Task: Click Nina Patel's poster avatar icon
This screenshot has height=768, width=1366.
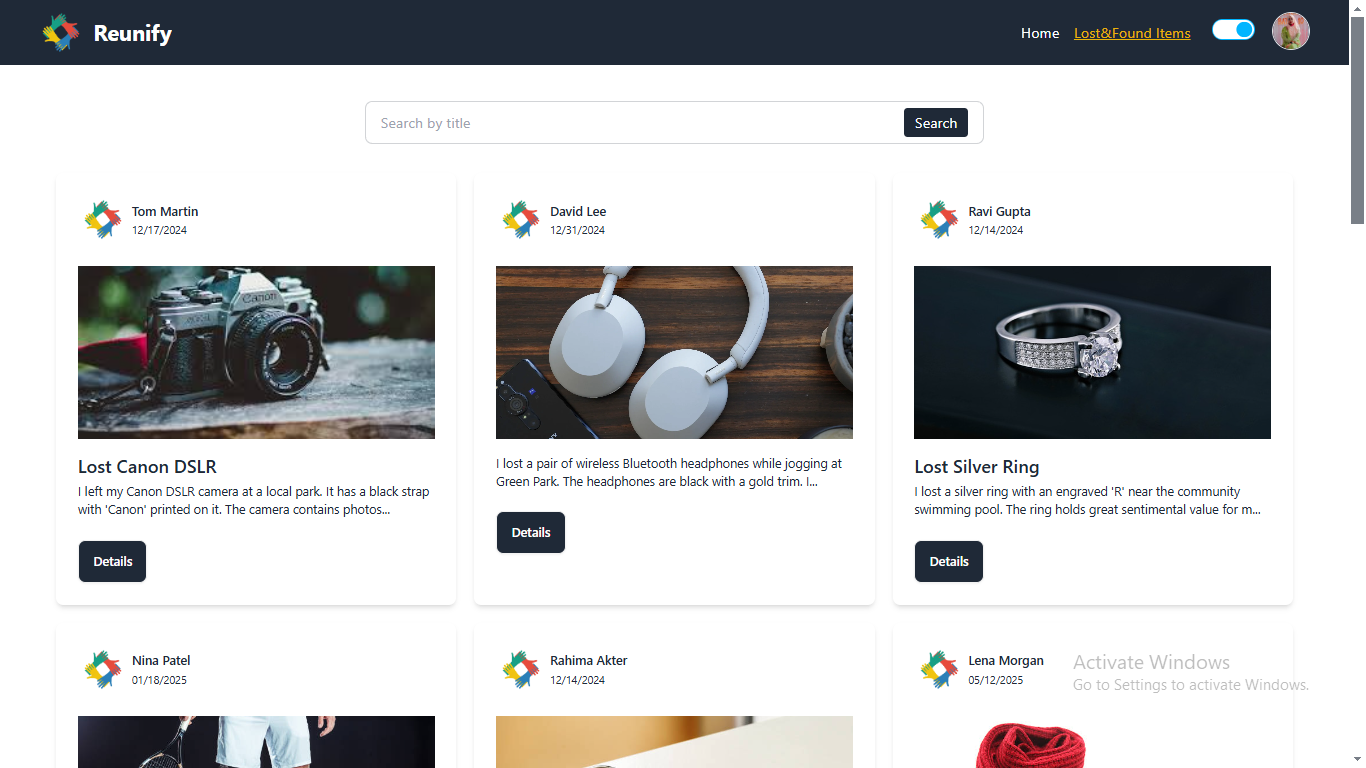Action: point(102,670)
